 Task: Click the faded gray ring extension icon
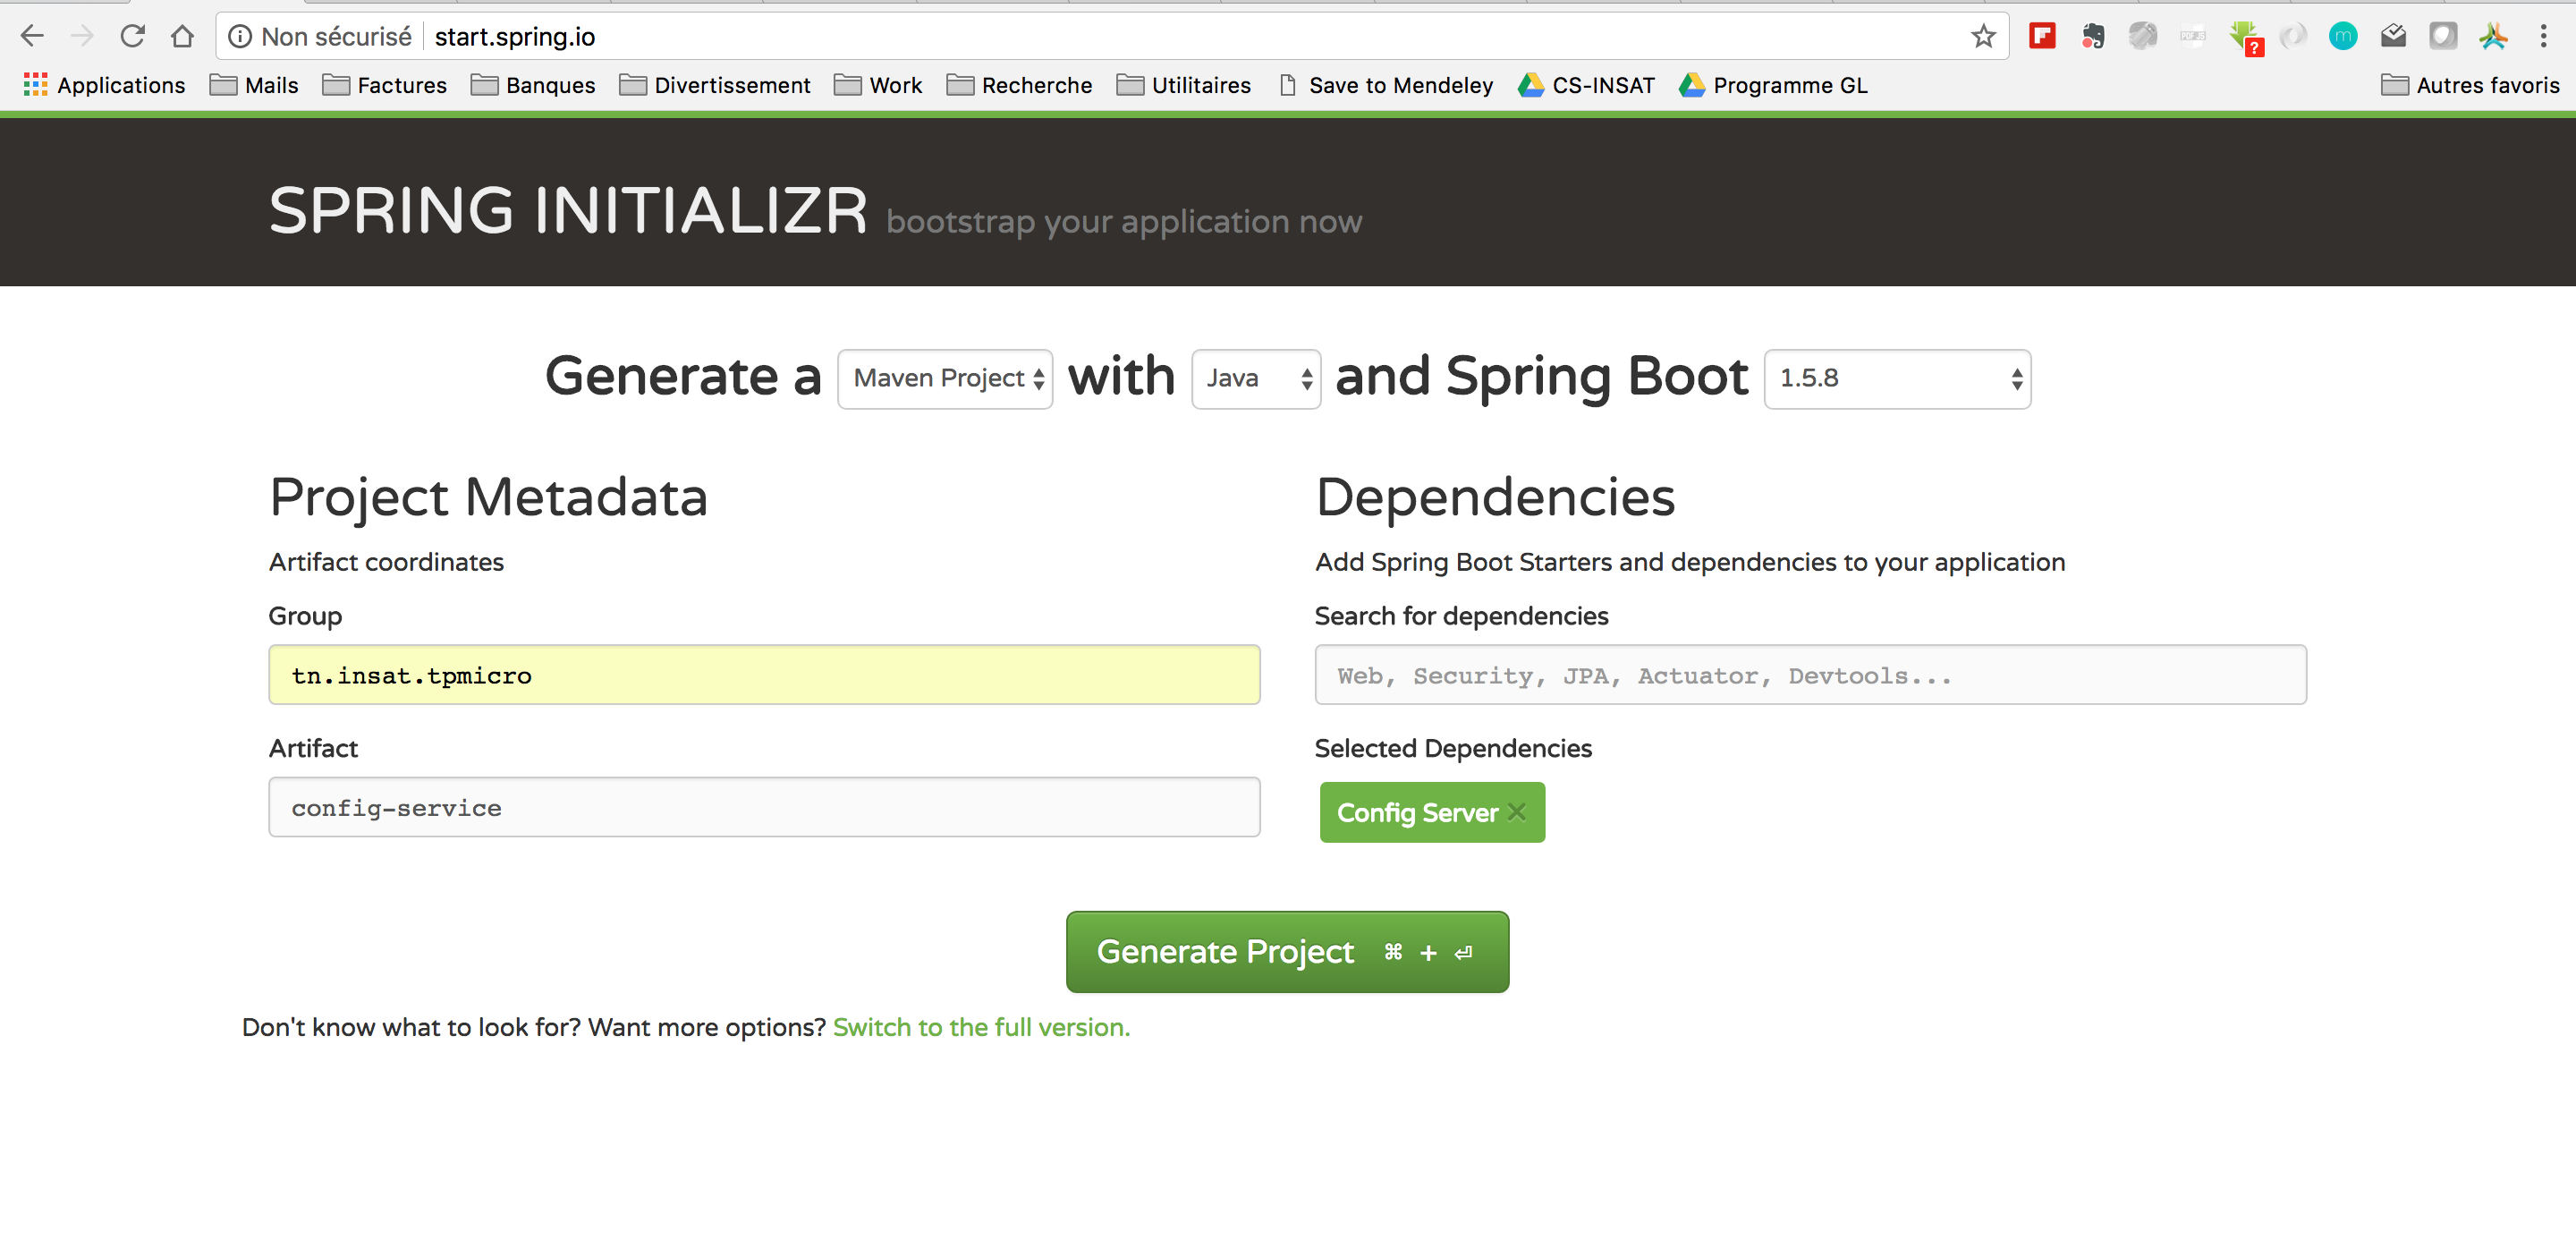(x=2293, y=37)
